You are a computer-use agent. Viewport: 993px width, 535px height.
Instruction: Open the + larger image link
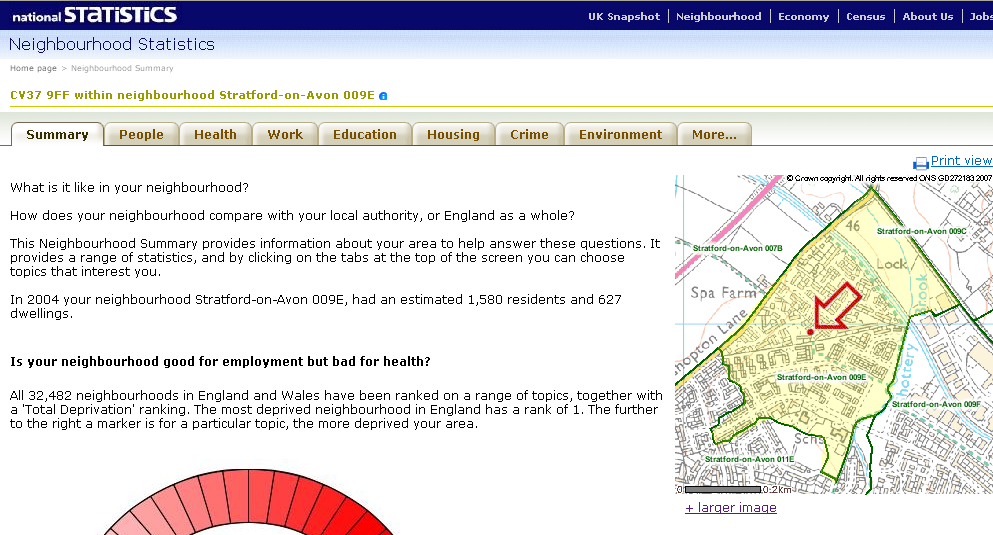pyautogui.click(x=731, y=508)
